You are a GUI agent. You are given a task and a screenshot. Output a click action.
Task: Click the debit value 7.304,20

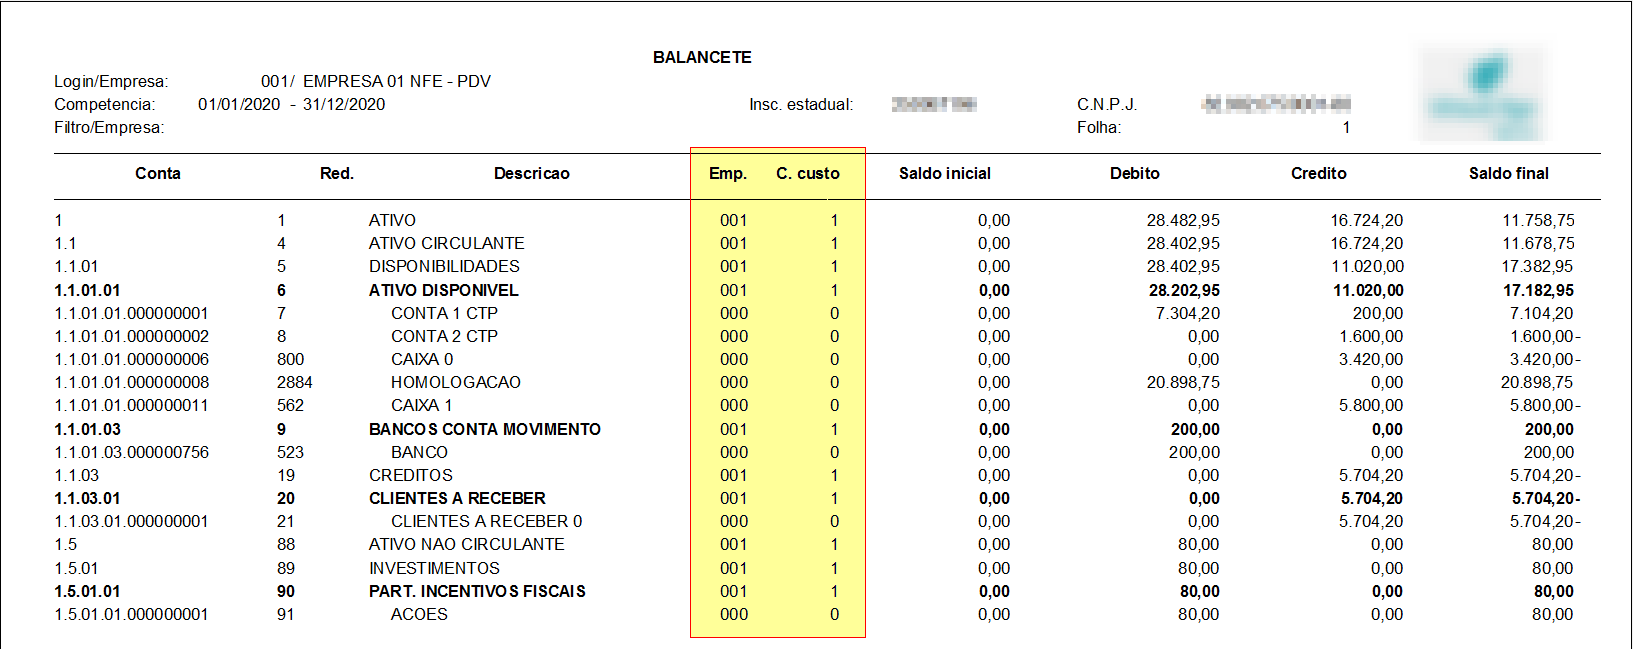pyautogui.click(x=1188, y=313)
